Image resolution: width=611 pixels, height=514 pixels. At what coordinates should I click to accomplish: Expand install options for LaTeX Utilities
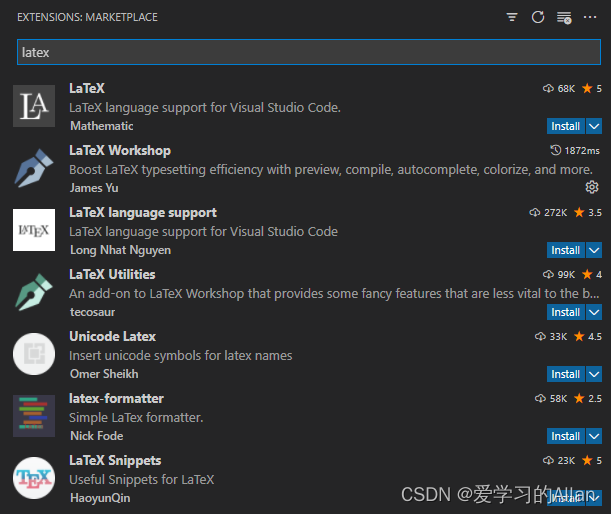click(594, 312)
